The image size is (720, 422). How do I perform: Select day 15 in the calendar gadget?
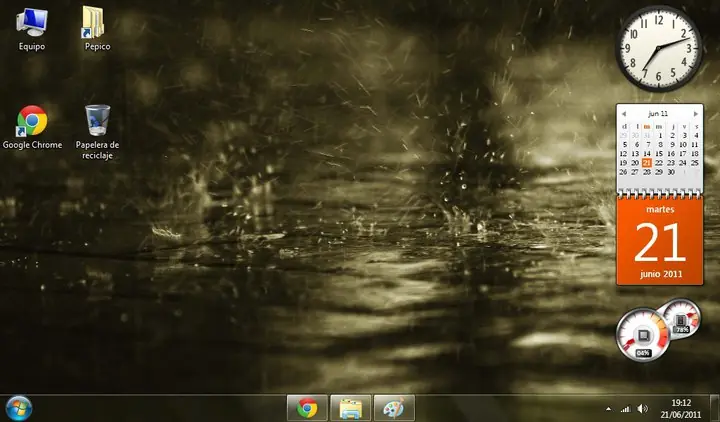tap(659, 153)
